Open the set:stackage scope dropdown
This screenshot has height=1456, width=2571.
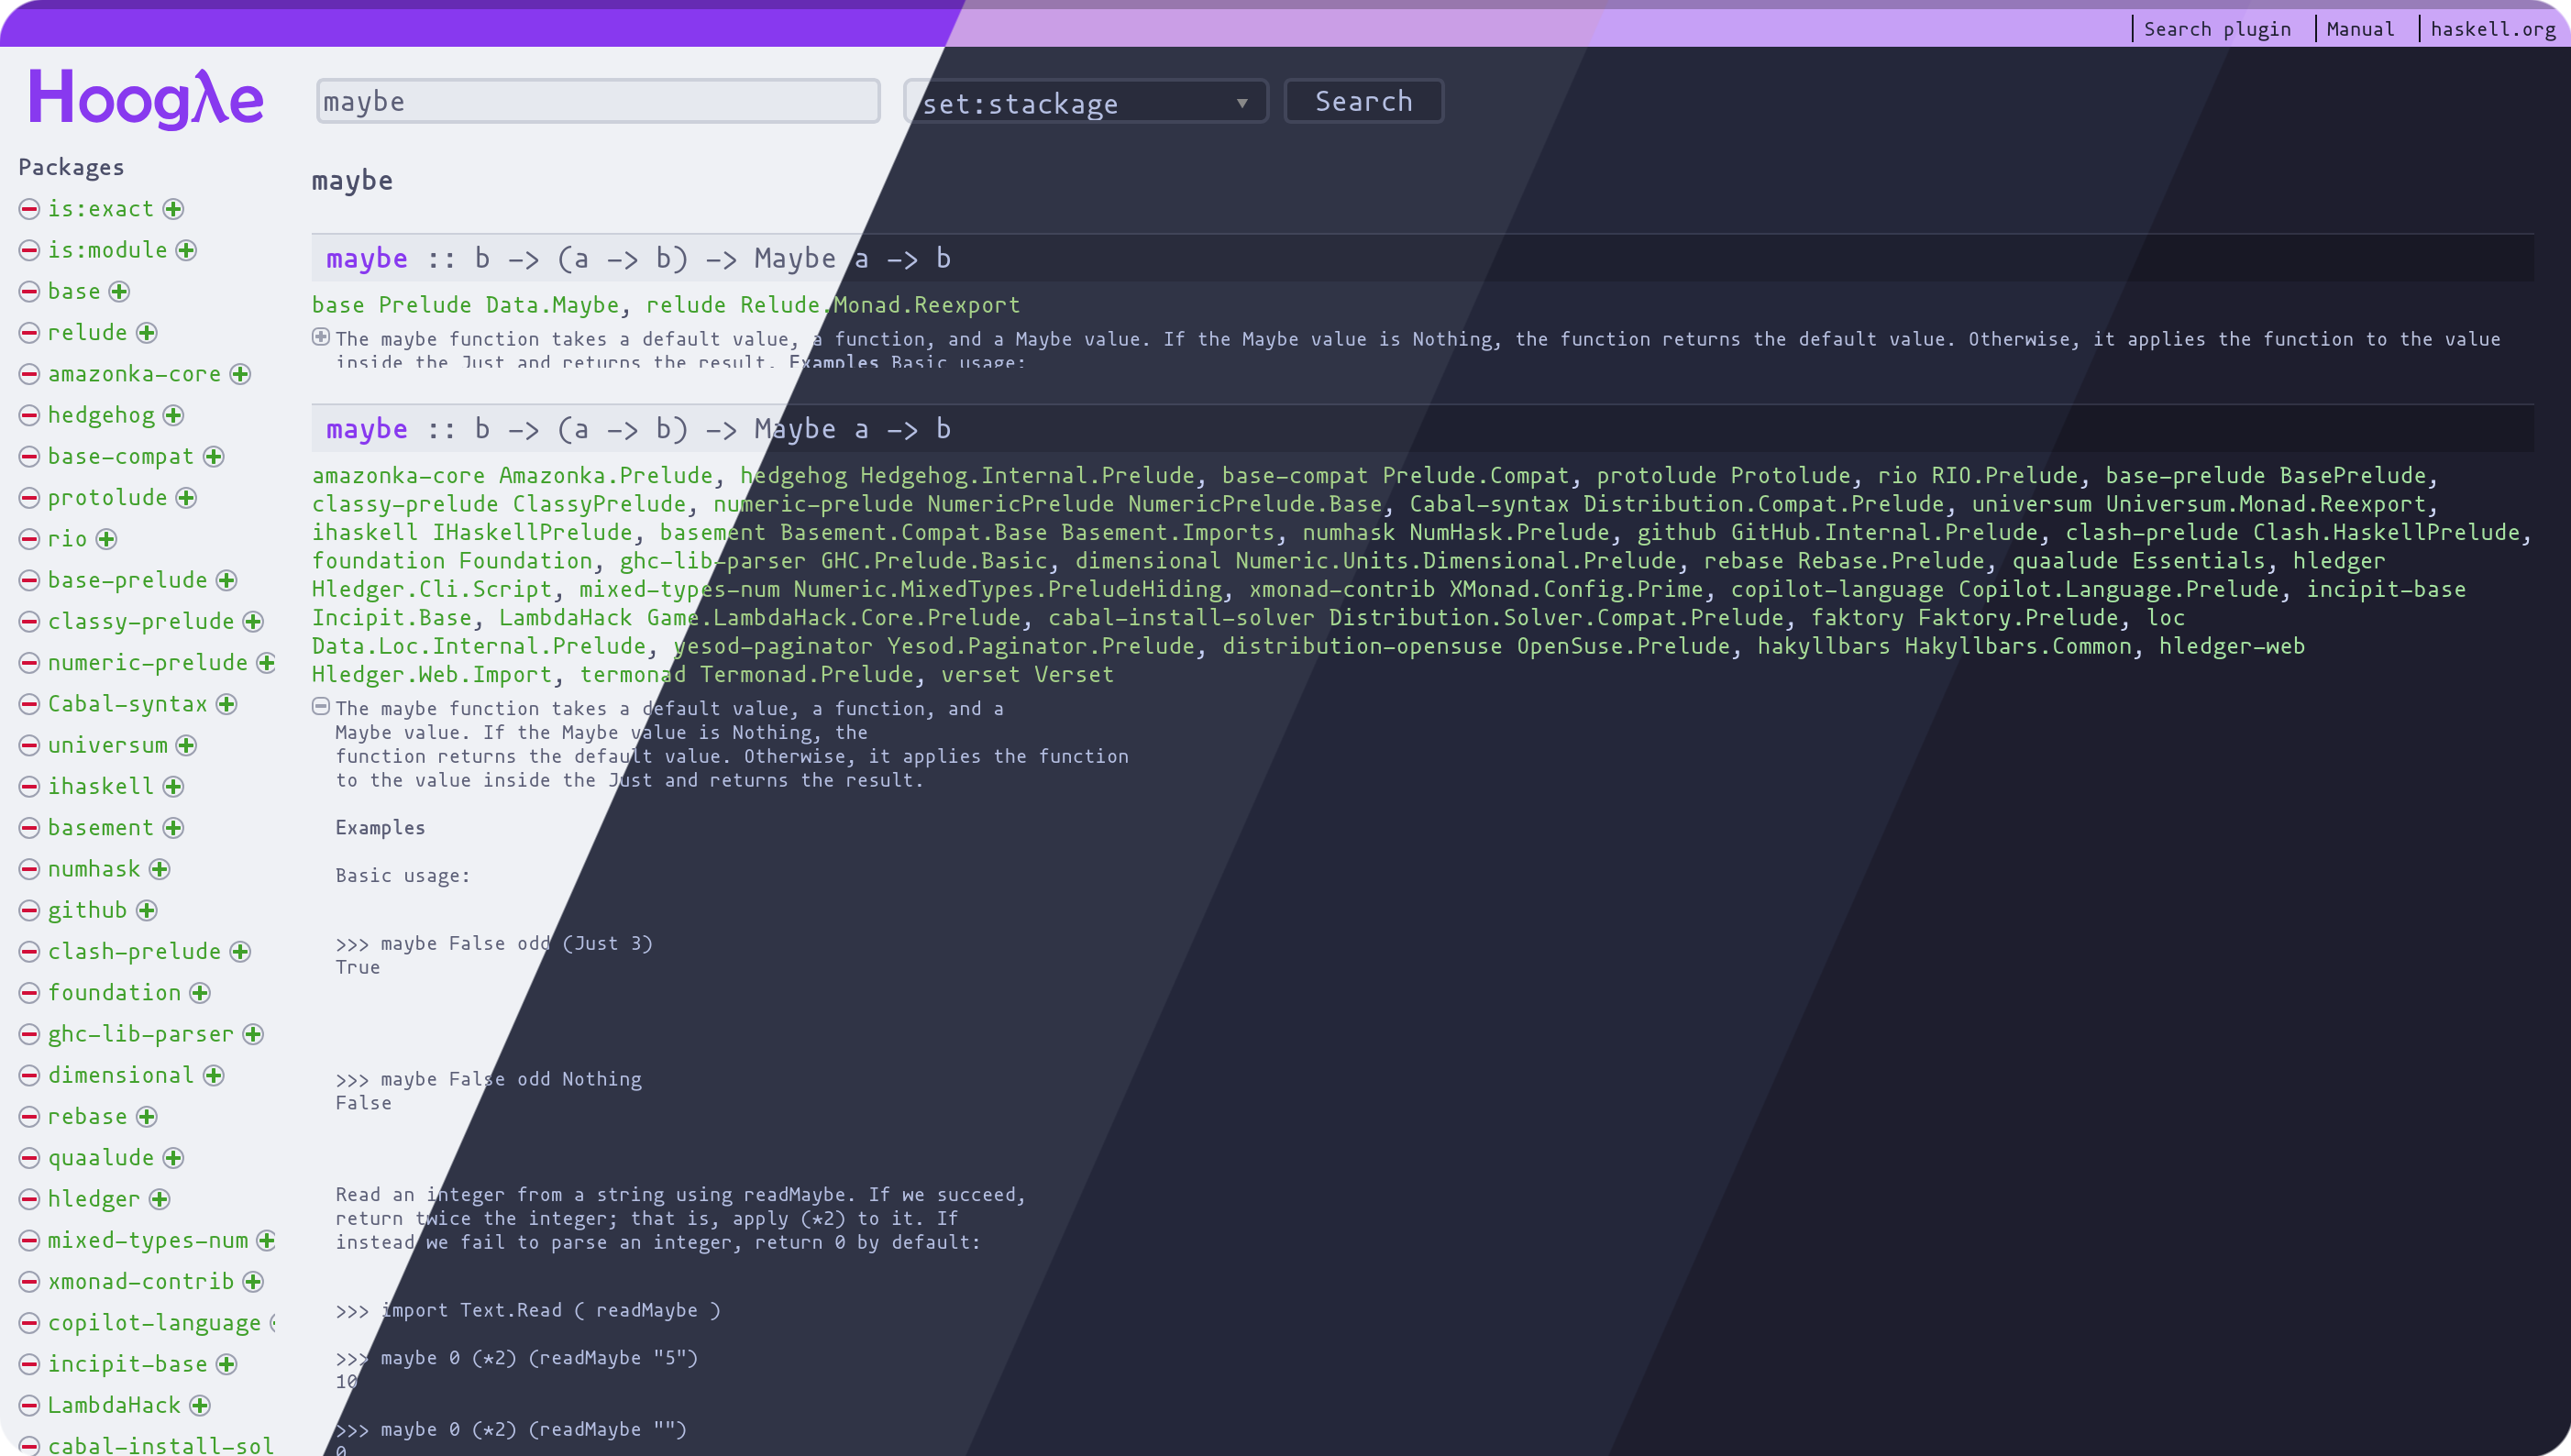(x=1085, y=102)
